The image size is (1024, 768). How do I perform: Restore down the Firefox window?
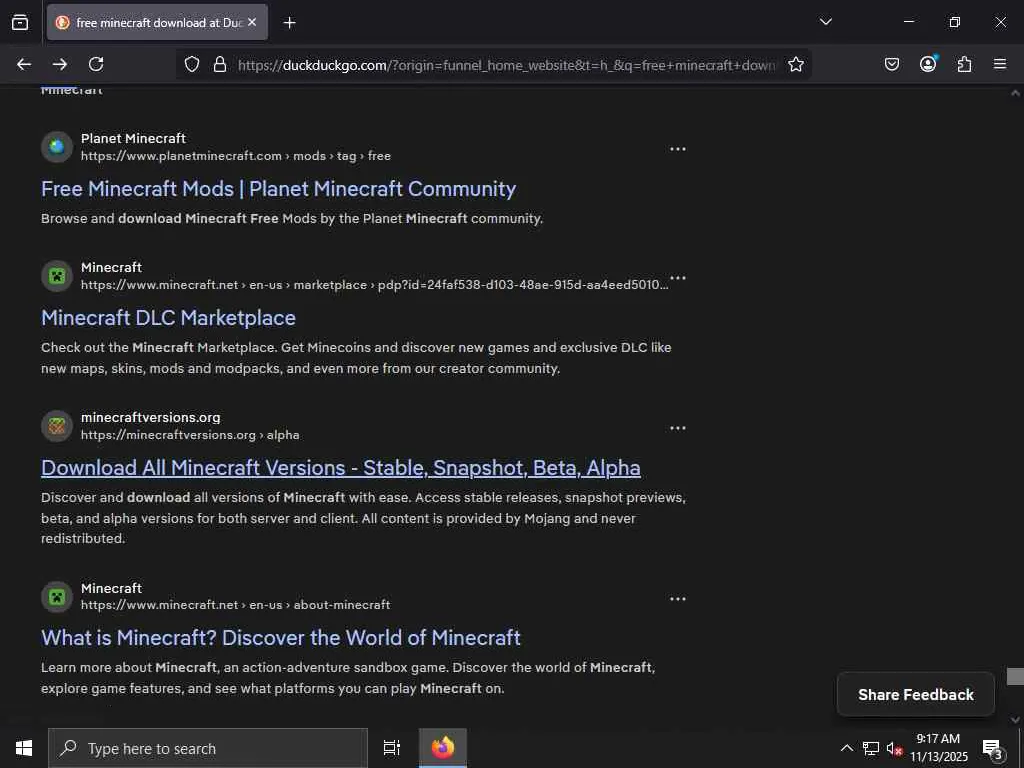[954, 22]
